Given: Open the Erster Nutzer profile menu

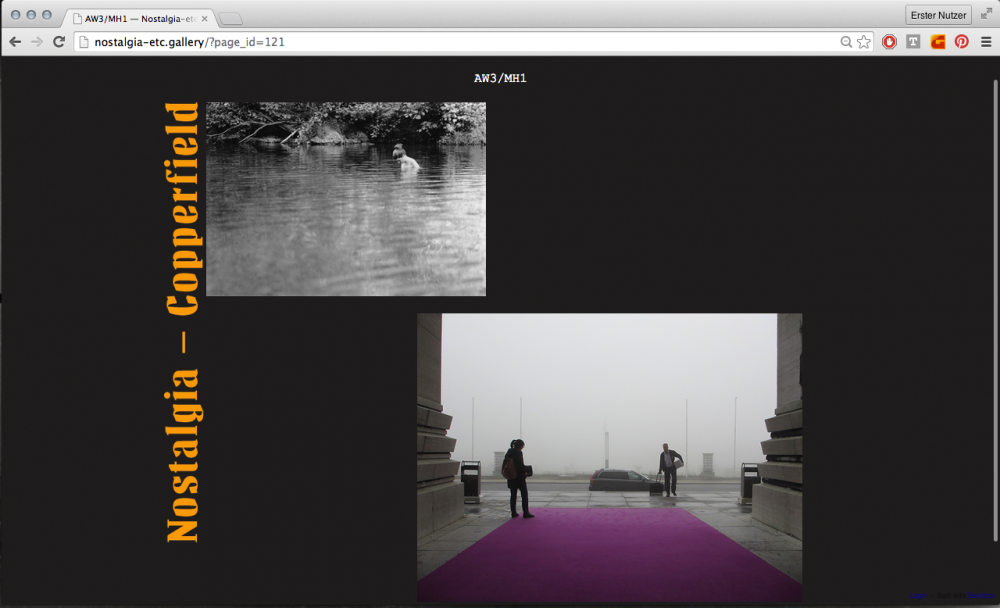Looking at the screenshot, I should pyautogui.click(x=938, y=15).
